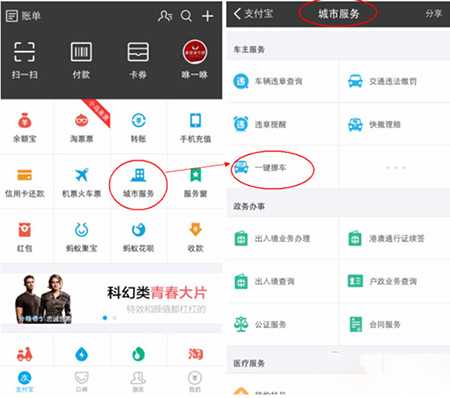The width and height of the screenshot is (450, 398).
Task: Open 蚂蚁聚宝 wealth app
Action: (81, 237)
